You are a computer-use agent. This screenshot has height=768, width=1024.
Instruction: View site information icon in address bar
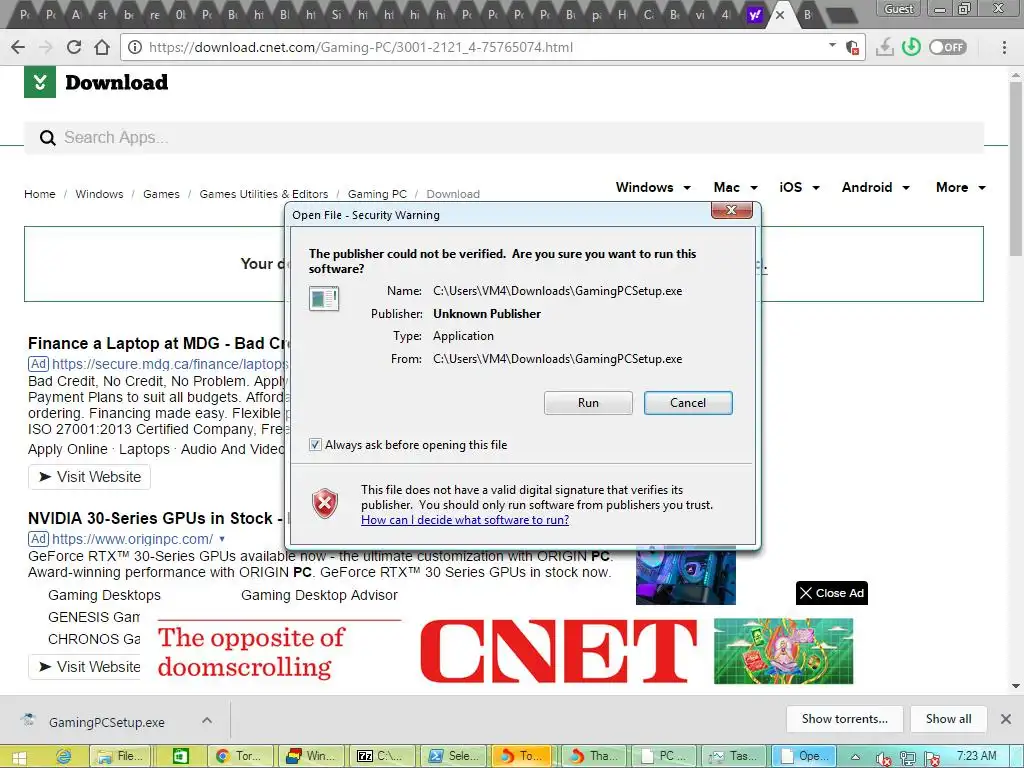pyautogui.click(x=135, y=47)
